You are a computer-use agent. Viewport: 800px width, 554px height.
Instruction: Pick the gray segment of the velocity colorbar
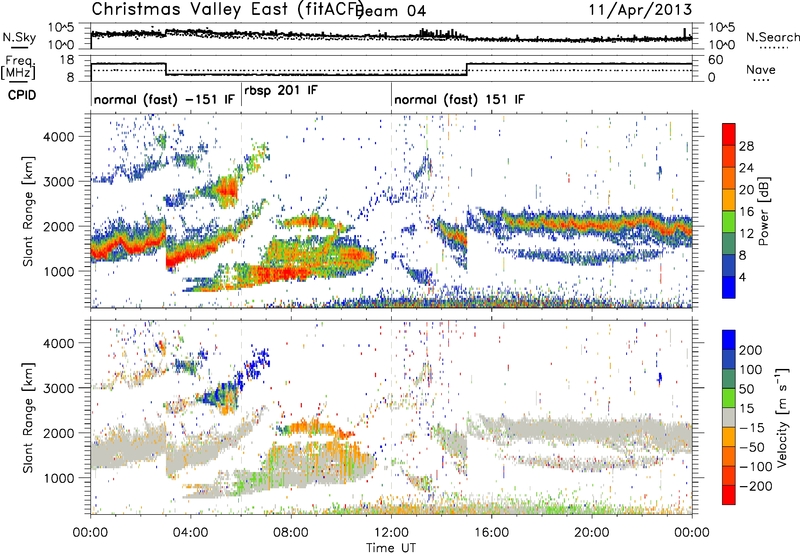pos(729,417)
